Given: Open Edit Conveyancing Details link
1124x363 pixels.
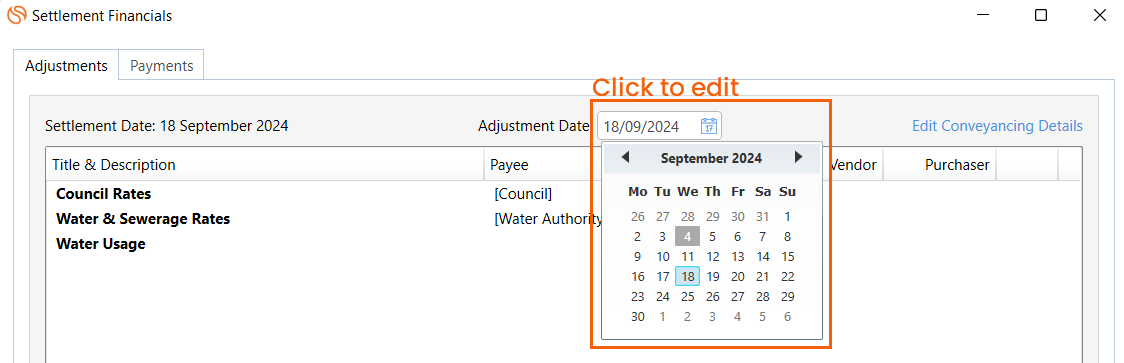Looking at the screenshot, I should (997, 126).
